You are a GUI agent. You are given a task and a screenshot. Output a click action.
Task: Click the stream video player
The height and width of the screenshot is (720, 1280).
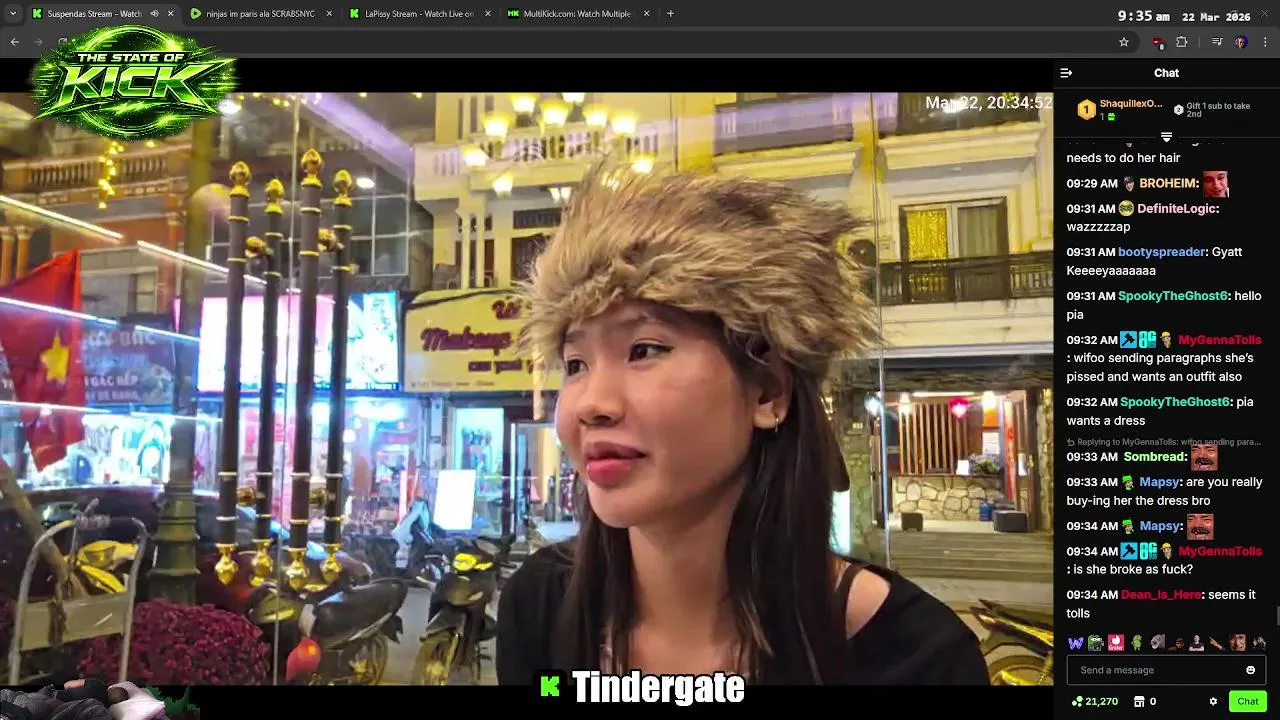(526, 388)
